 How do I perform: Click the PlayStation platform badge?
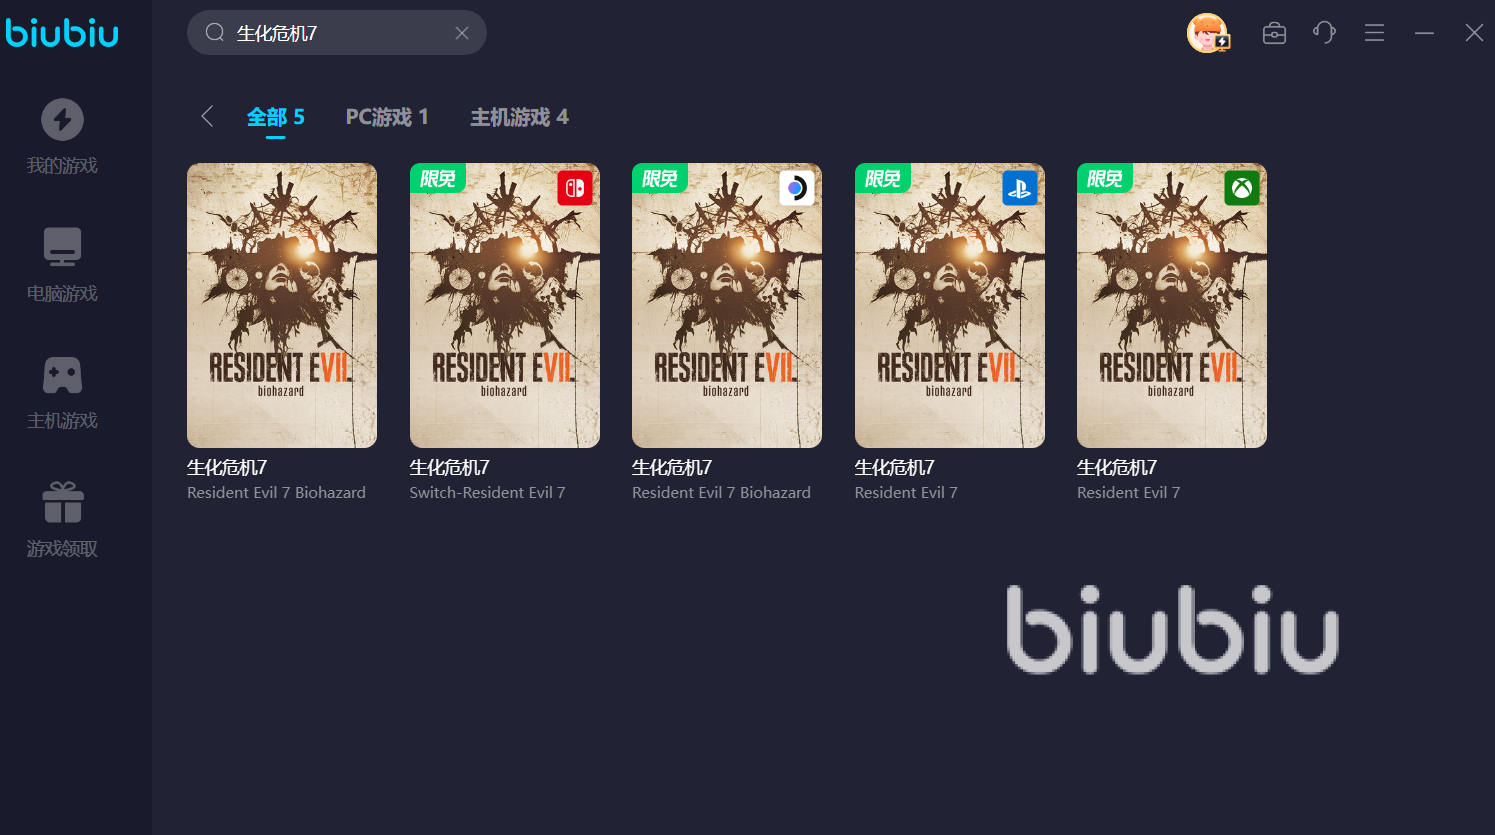coord(1020,188)
